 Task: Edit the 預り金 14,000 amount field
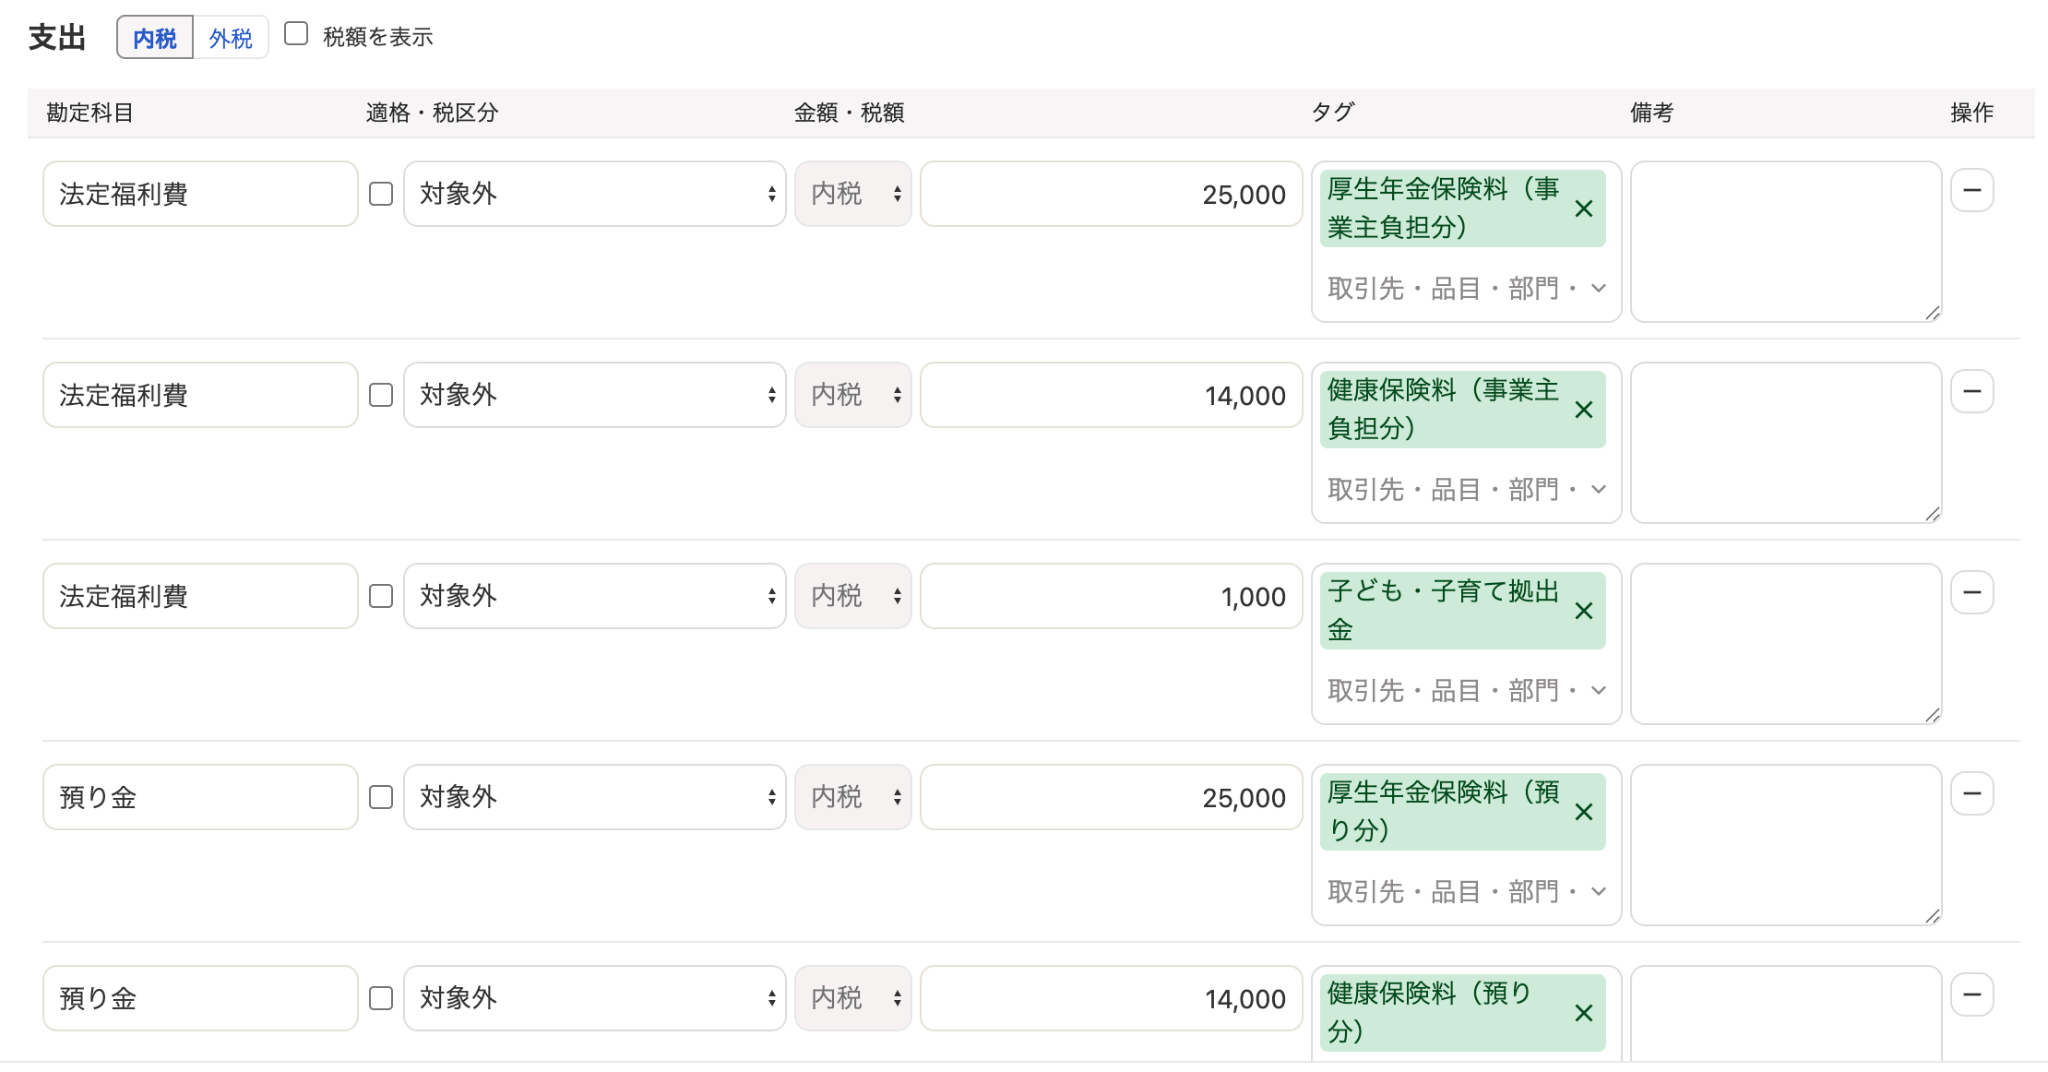1111,998
